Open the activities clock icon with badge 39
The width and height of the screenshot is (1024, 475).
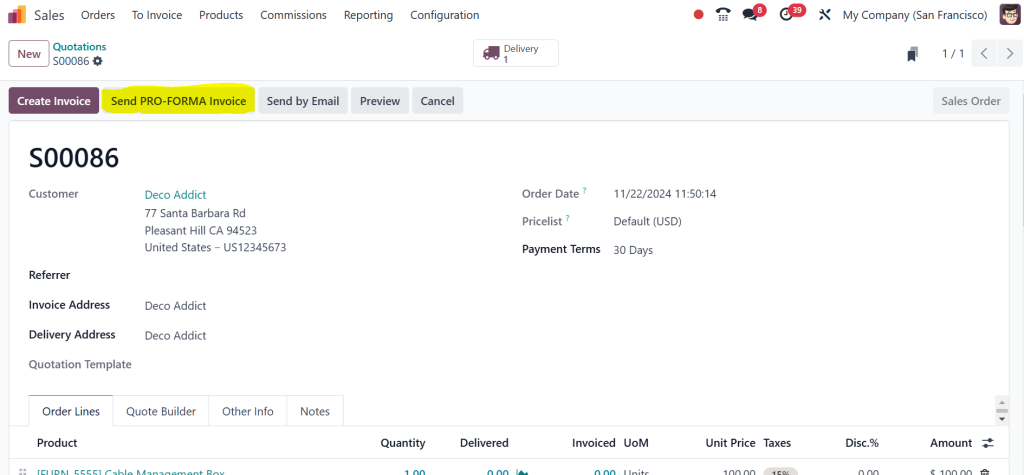[x=786, y=15]
